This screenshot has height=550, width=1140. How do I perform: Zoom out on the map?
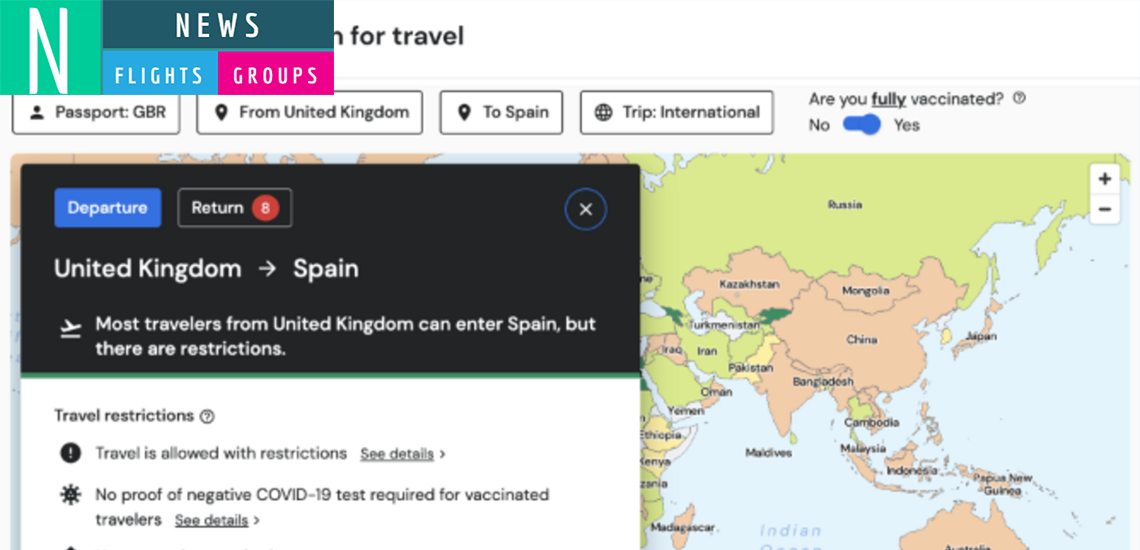point(1104,210)
